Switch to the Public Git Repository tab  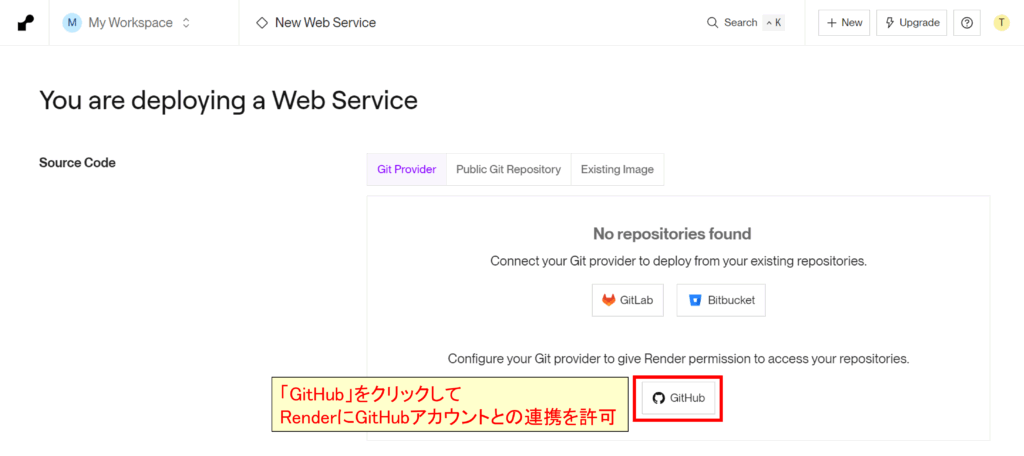pyautogui.click(x=509, y=170)
